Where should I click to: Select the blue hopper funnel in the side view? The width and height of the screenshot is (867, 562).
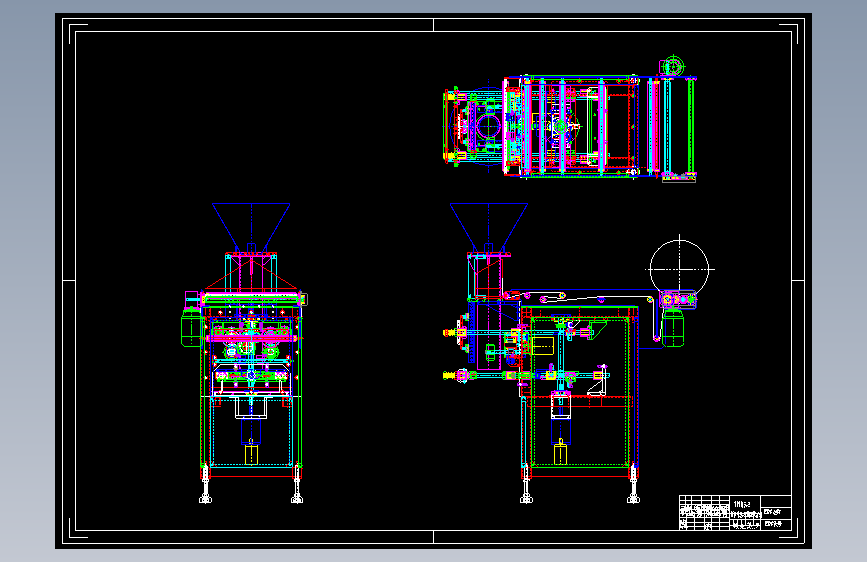(x=489, y=227)
